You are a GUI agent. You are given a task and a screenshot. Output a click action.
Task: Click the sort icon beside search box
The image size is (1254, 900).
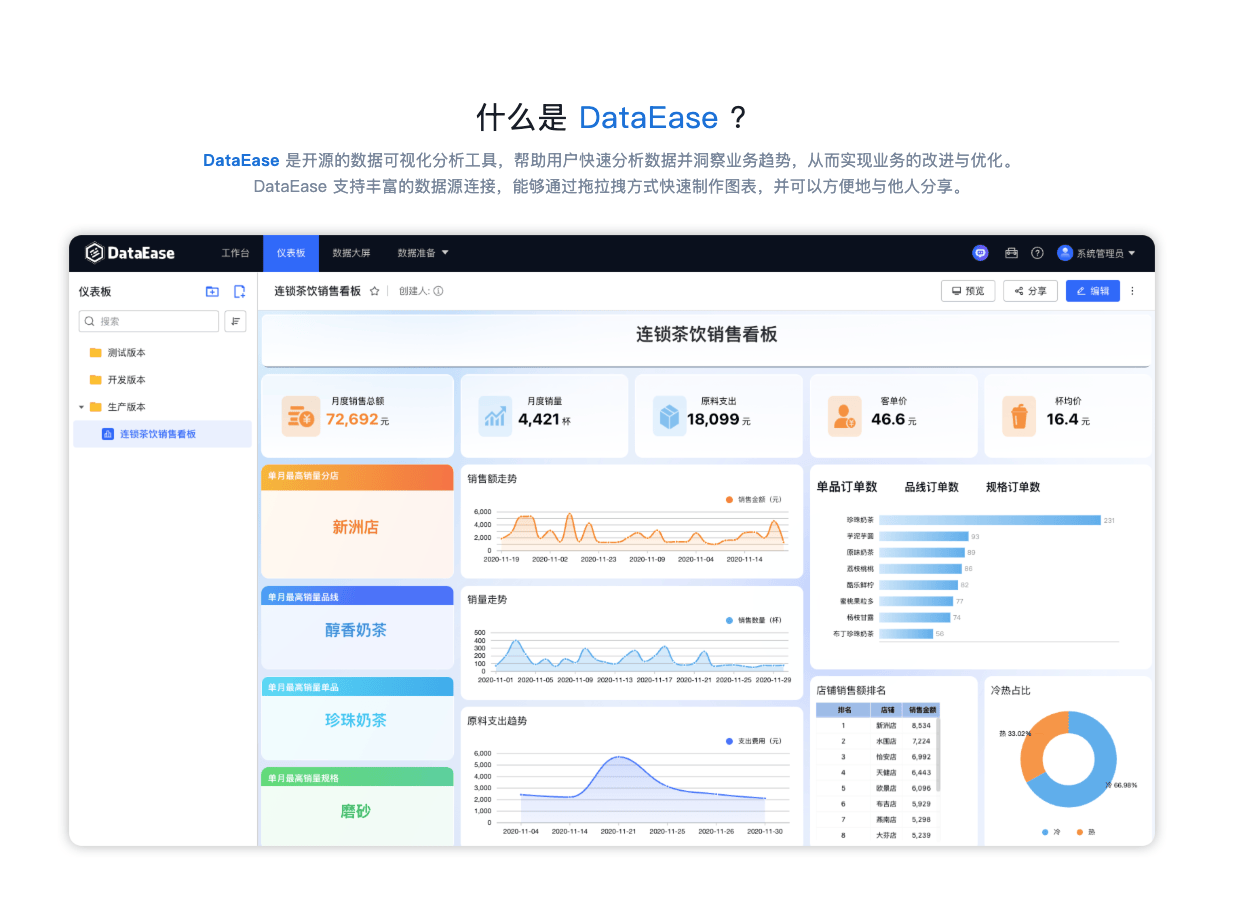pos(235,321)
